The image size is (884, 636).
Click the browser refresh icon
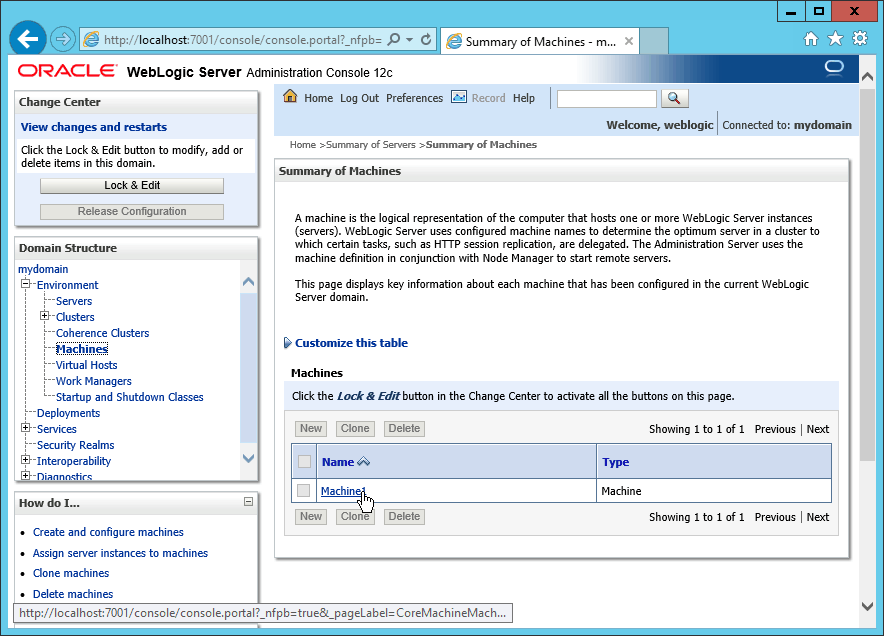point(426,40)
